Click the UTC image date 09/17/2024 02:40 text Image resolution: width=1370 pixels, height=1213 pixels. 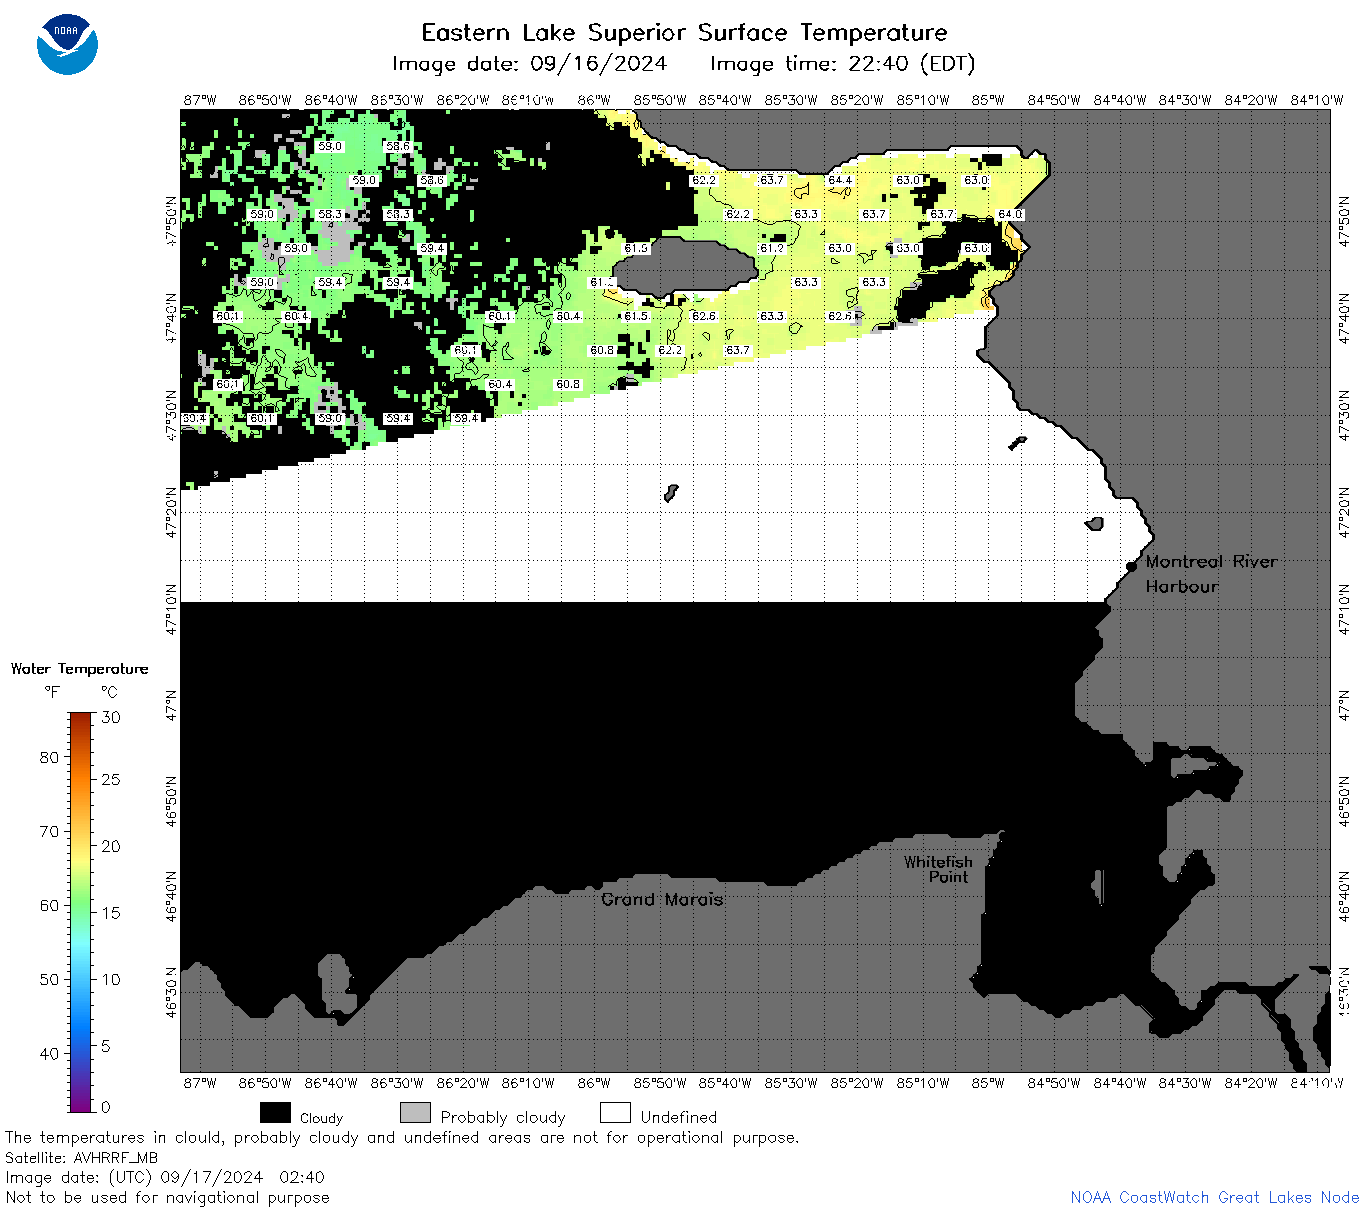coord(165,1177)
